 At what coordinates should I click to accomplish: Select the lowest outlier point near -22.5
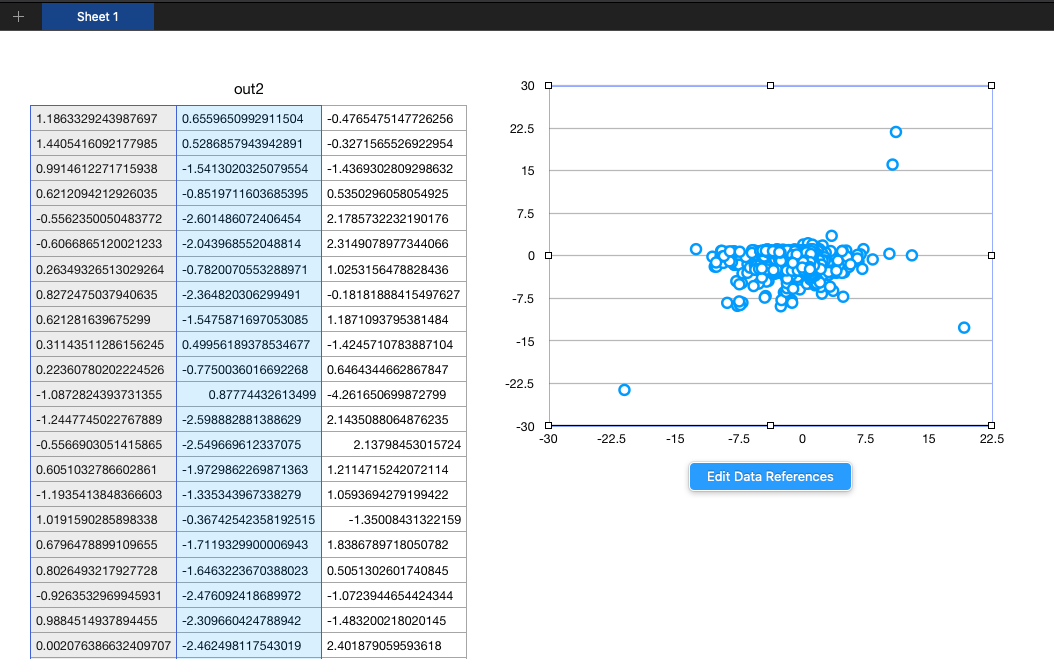click(624, 390)
